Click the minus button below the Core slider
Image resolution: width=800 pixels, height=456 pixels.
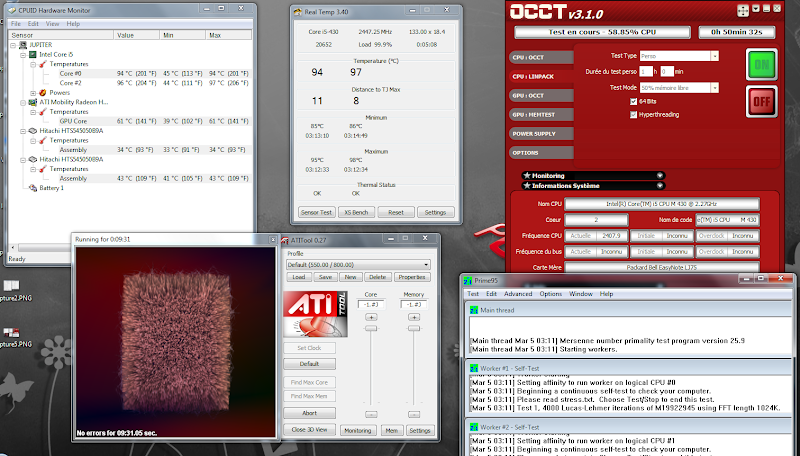click(371, 415)
